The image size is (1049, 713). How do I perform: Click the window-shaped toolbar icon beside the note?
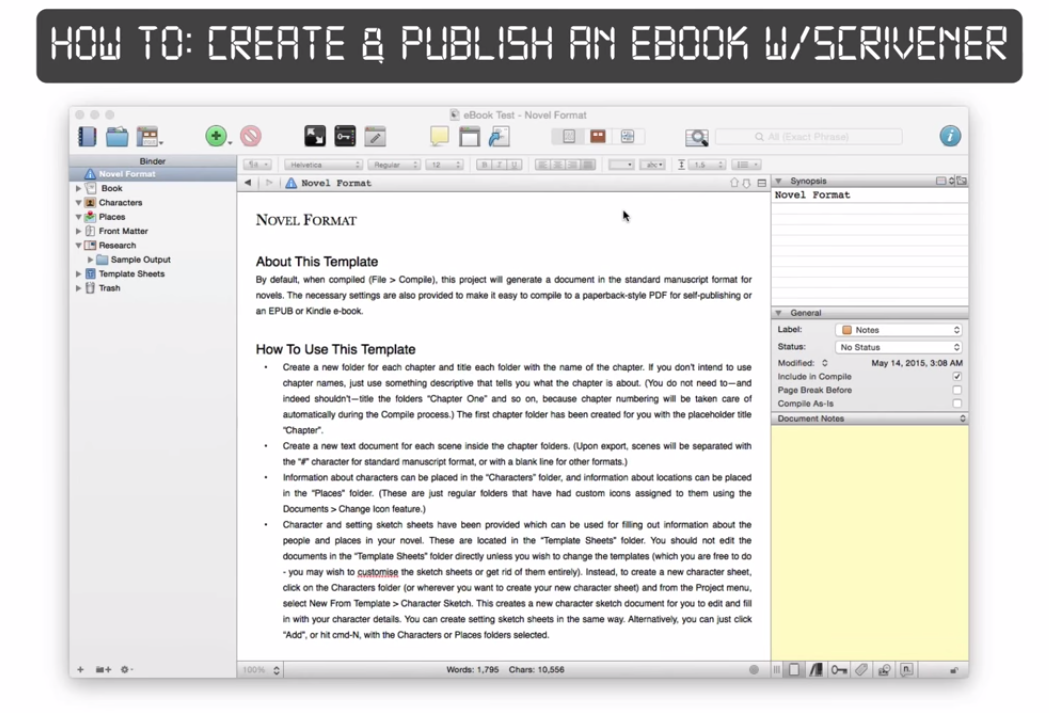(469, 136)
